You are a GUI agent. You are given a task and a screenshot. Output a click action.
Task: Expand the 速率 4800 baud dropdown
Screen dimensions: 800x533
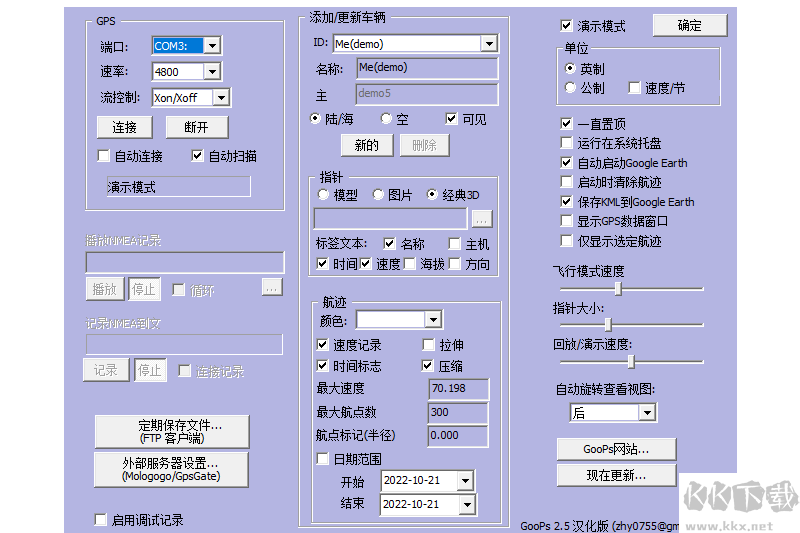pyautogui.click(x=211, y=72)
